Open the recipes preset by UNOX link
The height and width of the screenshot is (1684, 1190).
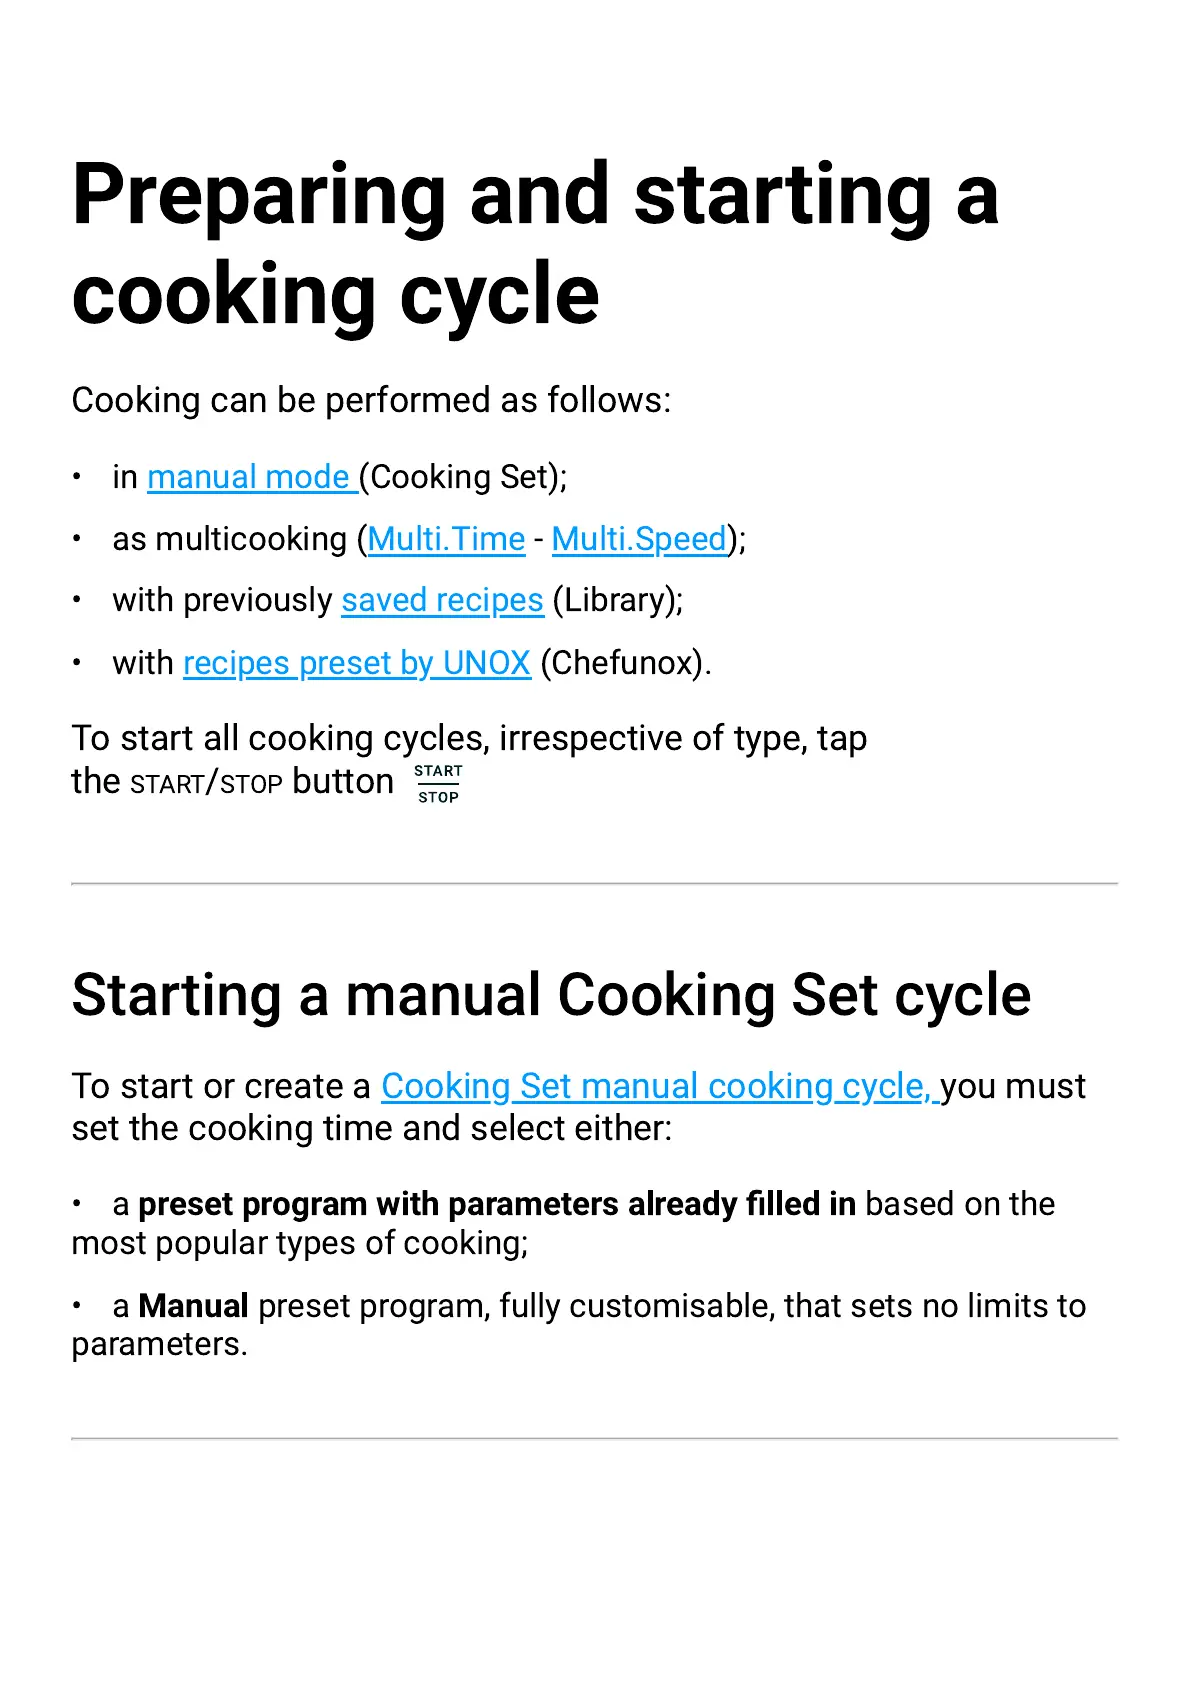pos(357,663)
